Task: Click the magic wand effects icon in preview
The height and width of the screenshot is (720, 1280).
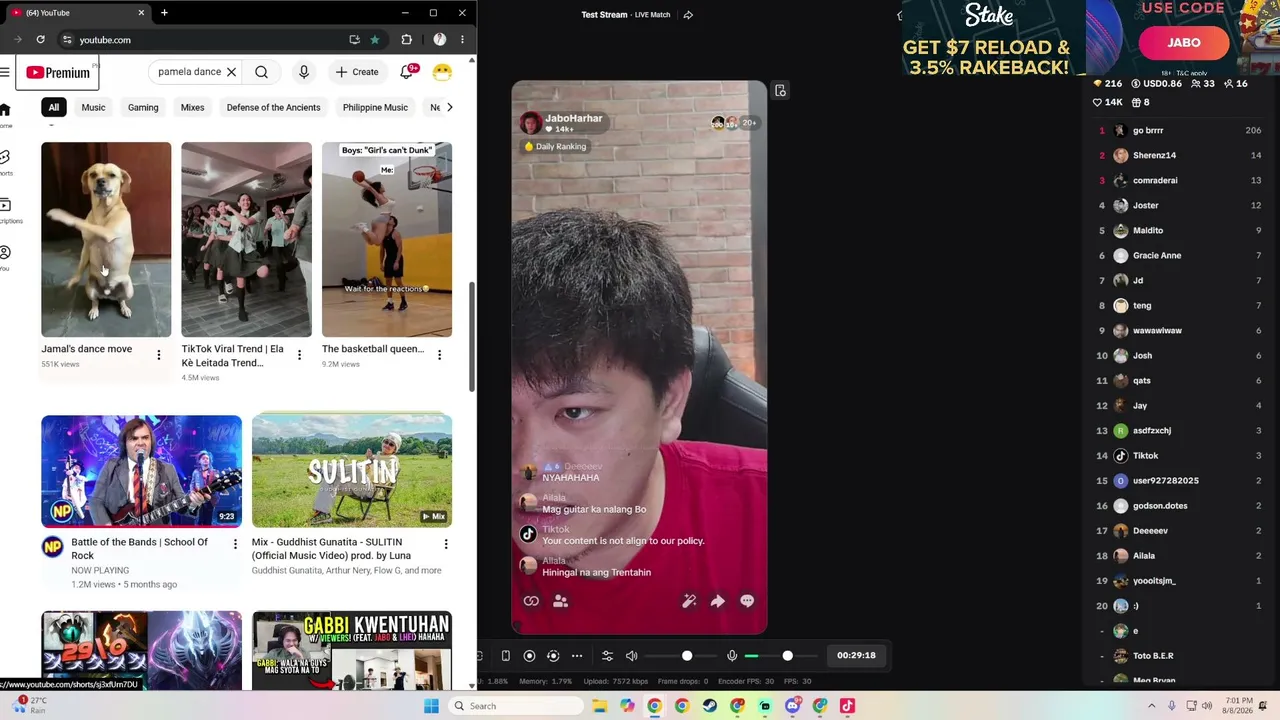Action: (689, 601)
